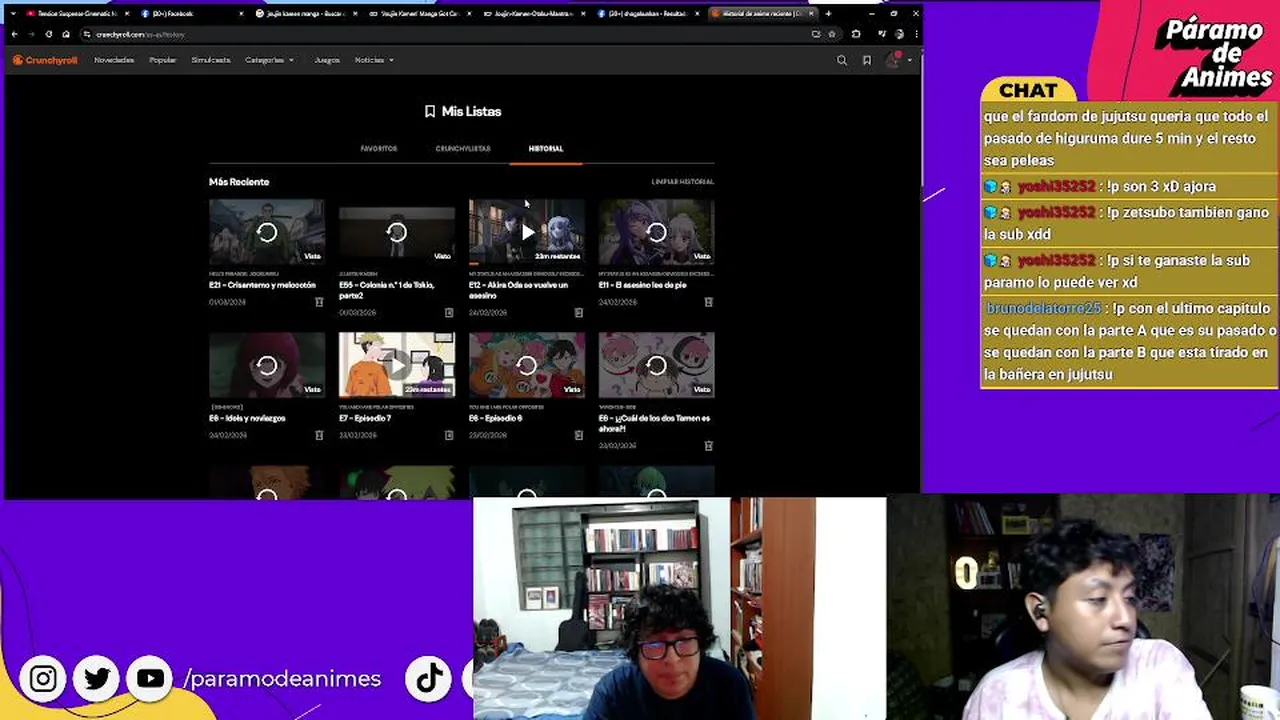
Task: Go back with the browser back arrow
Action: pos(14,34)
